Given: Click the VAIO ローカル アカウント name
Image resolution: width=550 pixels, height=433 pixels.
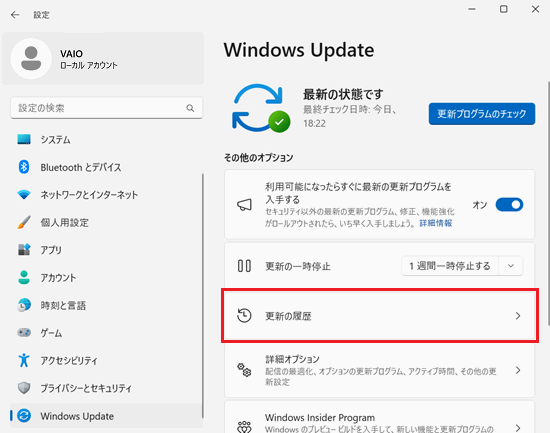Looking at the screenshot, I should point(88,59).
